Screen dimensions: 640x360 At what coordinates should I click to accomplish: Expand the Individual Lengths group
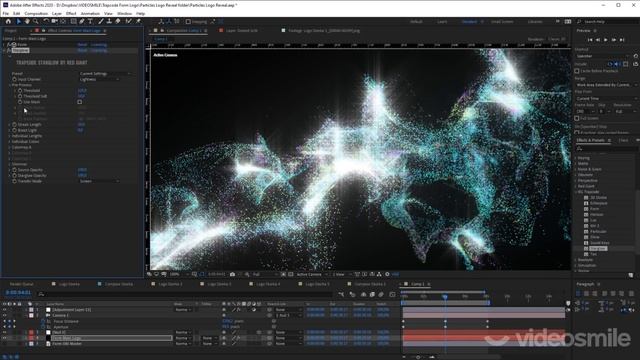[9, 136]
